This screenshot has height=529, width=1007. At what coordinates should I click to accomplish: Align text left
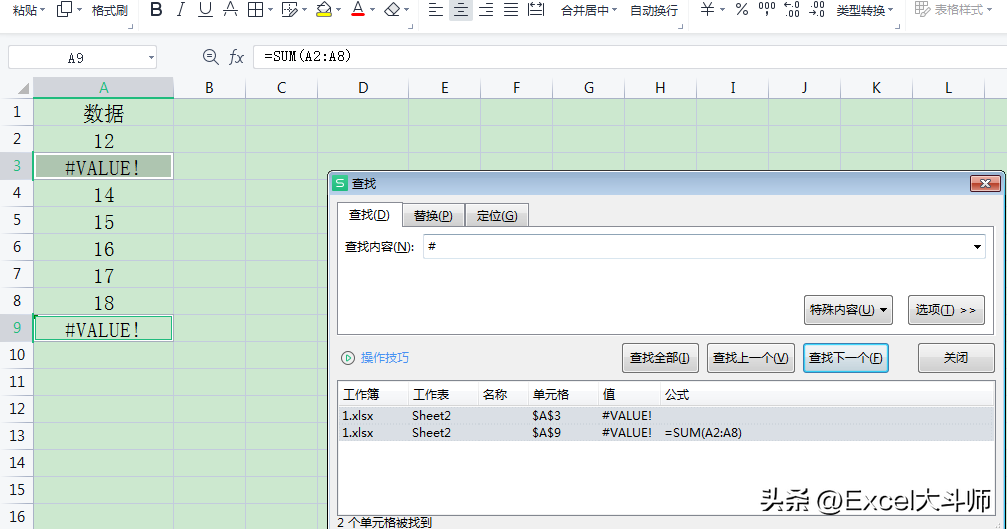435,10
